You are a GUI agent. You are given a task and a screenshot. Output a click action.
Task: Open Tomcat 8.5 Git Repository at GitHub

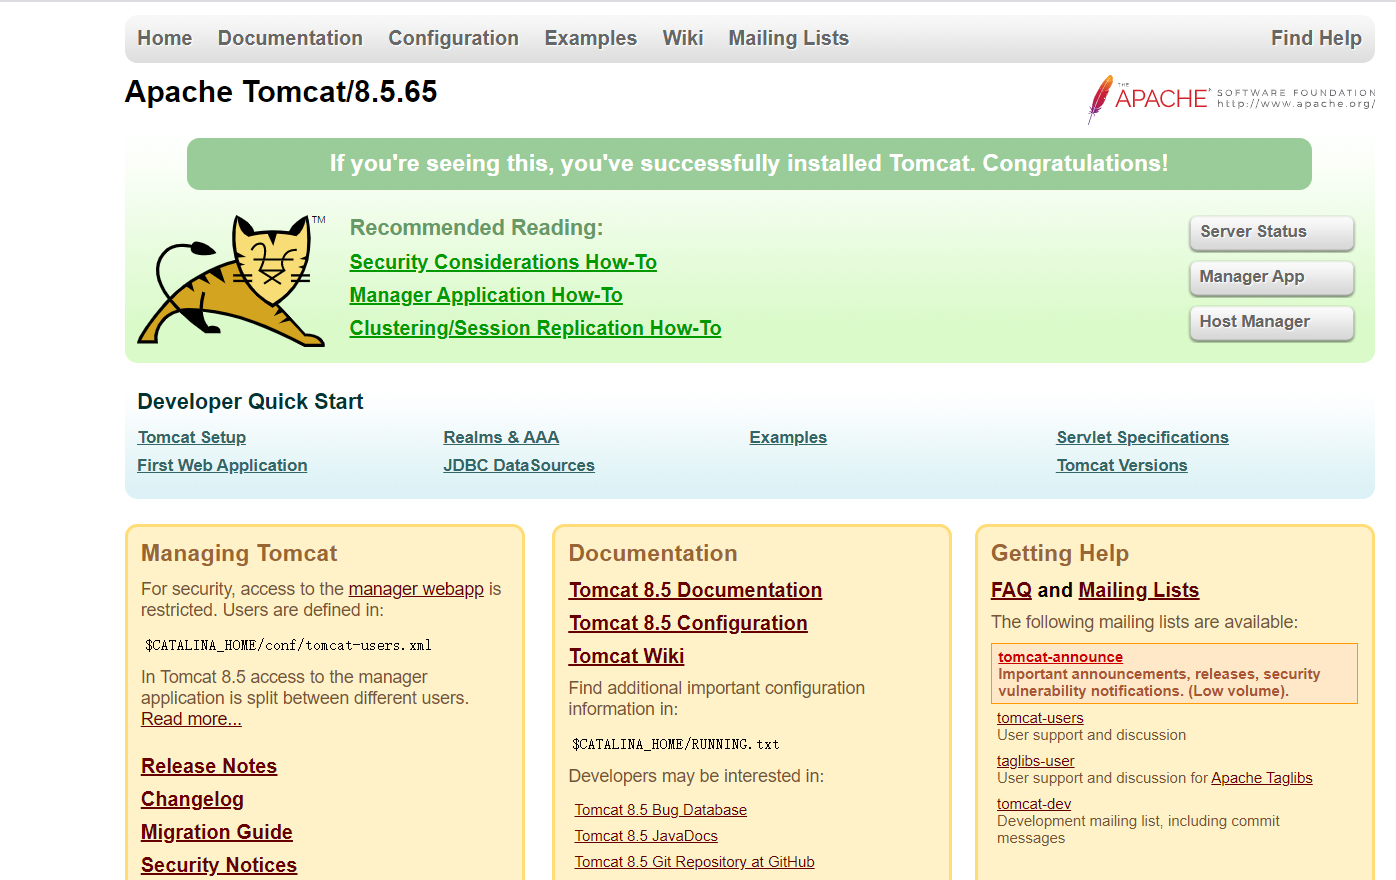pyautogui.click(x=694, y=862)
